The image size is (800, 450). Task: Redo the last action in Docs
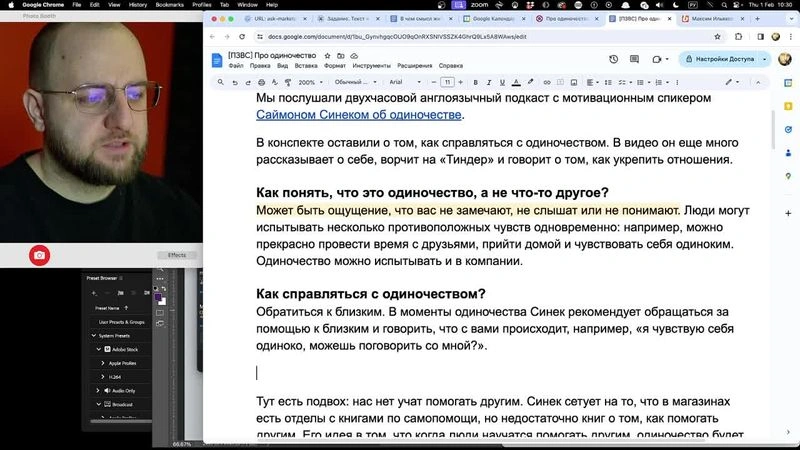point(248,82)
